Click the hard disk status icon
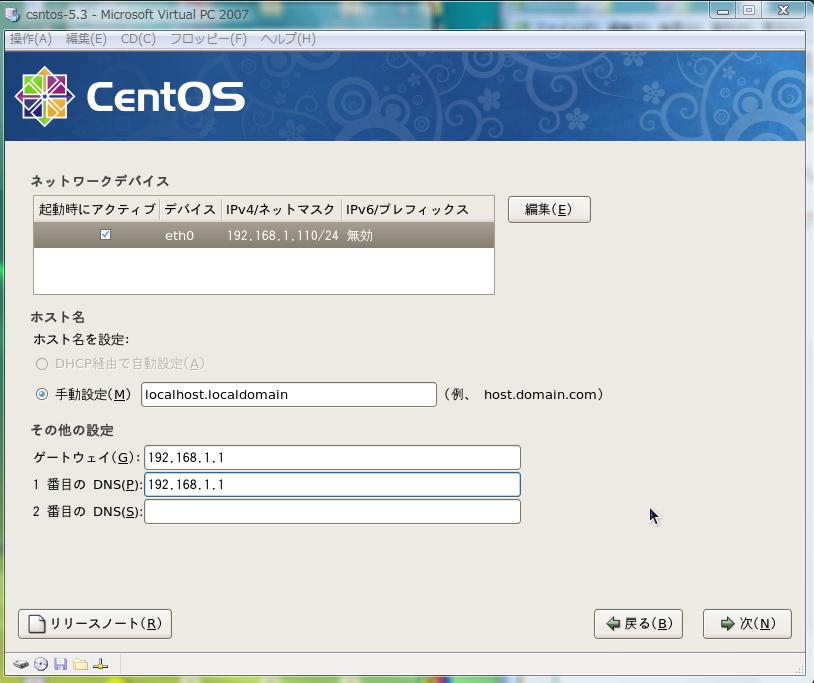This screenshot has width=814, height=683. coord(21,664)
